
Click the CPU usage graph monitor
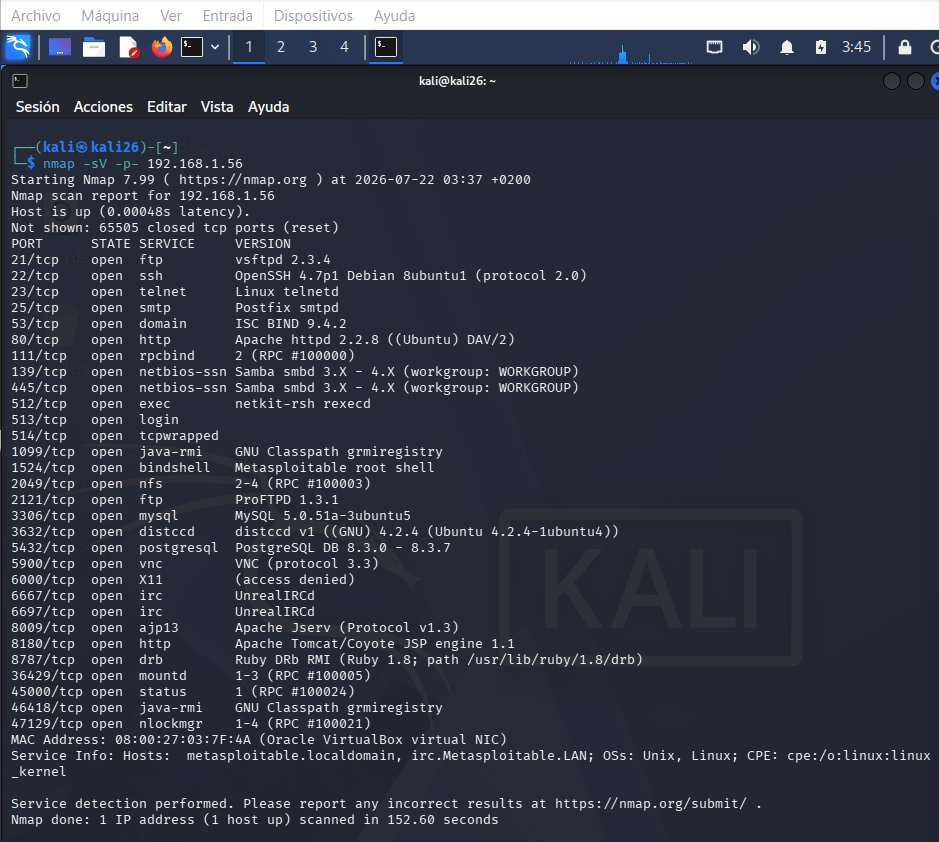click(x=631, y=52)
